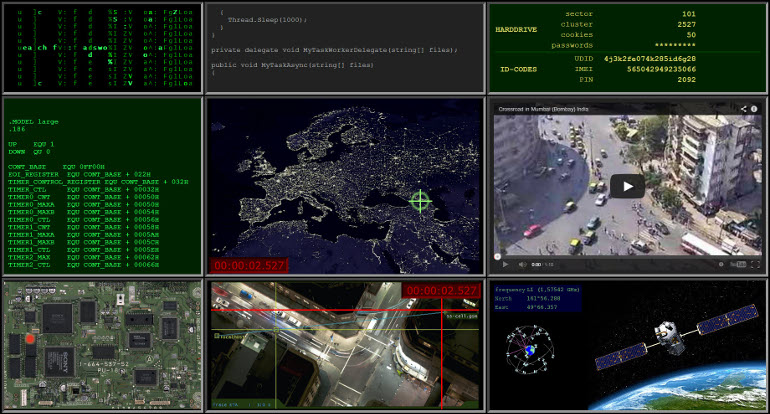Click the TIMER2_CTL assembly line
Screen dimensions: 770x414
tap(83, 264)
